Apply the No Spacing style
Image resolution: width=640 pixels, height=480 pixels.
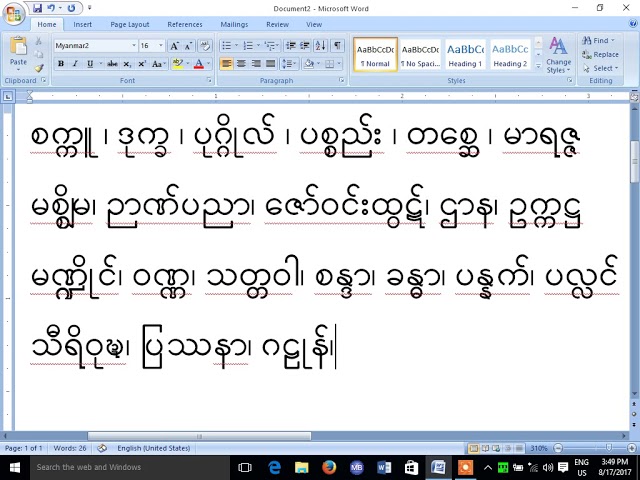420,55
